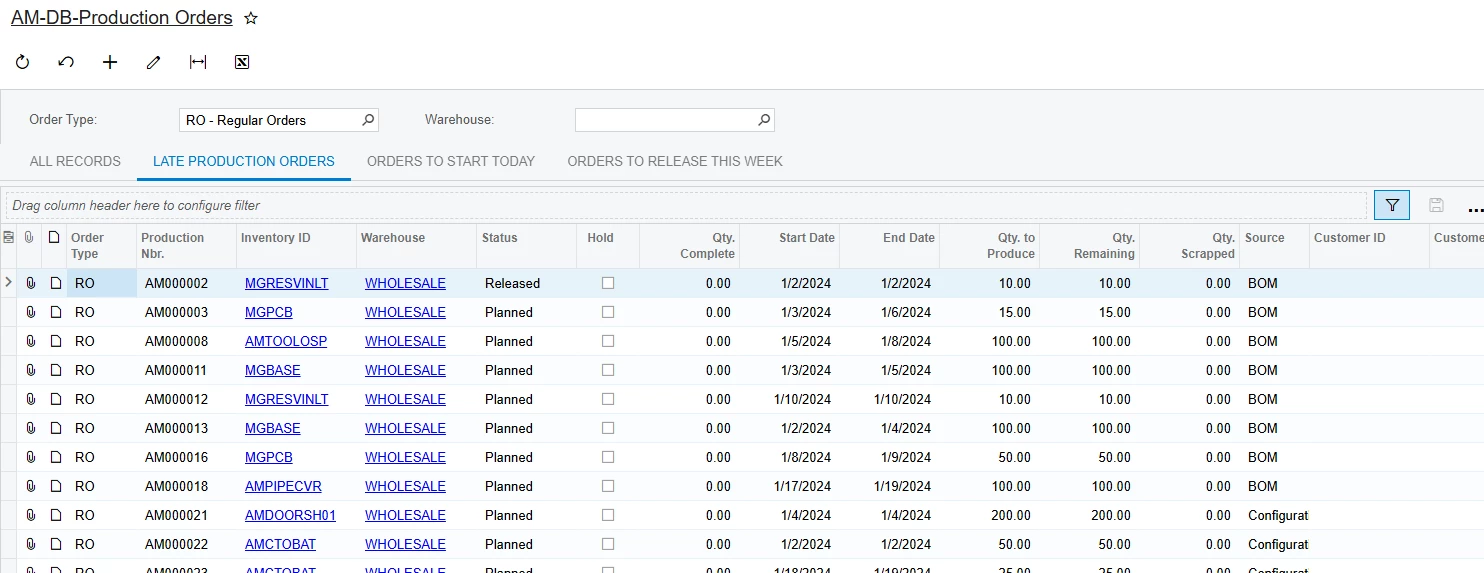The image size is (1484, 573).
Task: Open attachments for order AM000018
Action: [x=30, y=486]
